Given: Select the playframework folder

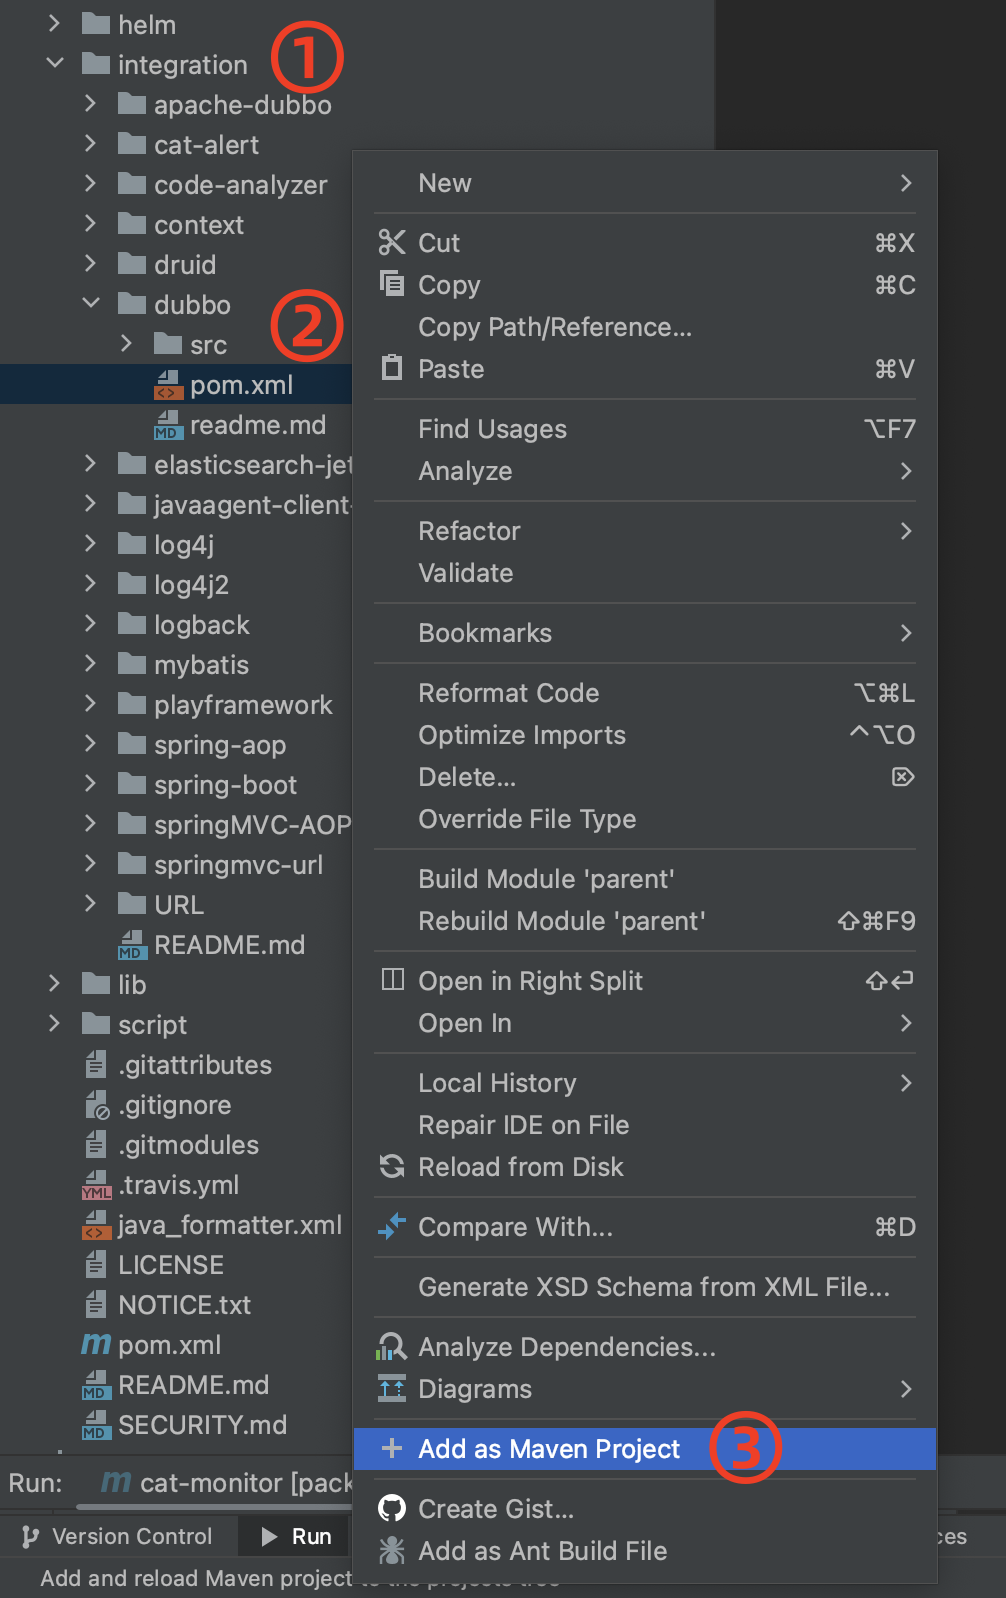Looking at the screenshot, I should tap(243, 705).
